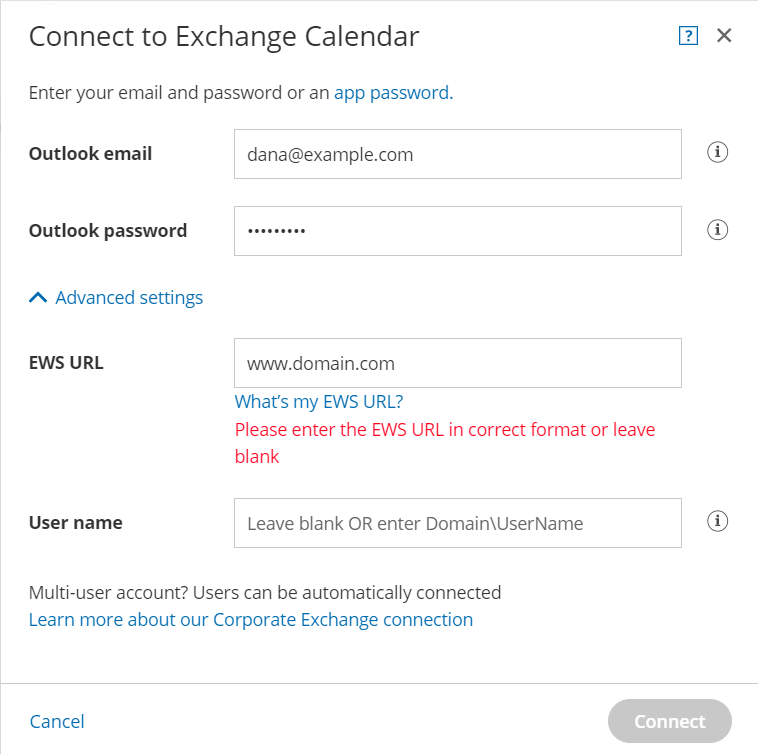Show info for the User name field
758x754 pixels.
pos(717,521)
